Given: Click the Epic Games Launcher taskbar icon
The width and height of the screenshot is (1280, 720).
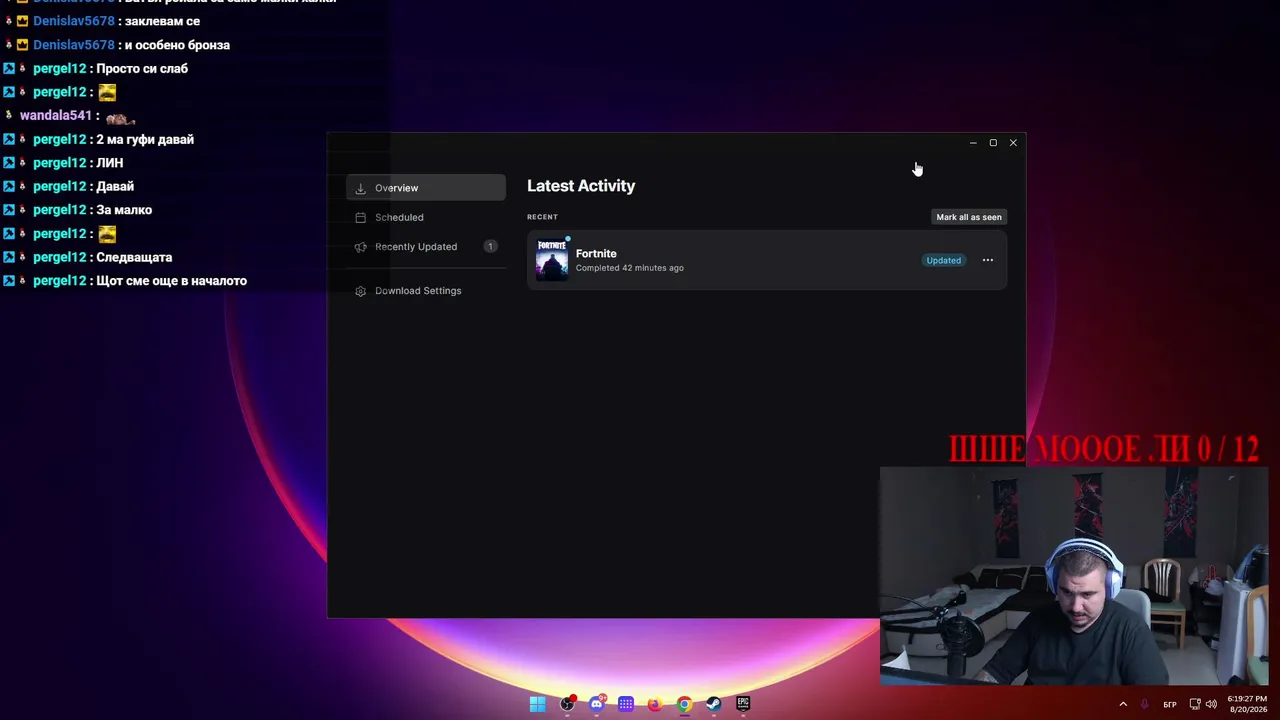Looking at the screenshot, I should point(743,704).
